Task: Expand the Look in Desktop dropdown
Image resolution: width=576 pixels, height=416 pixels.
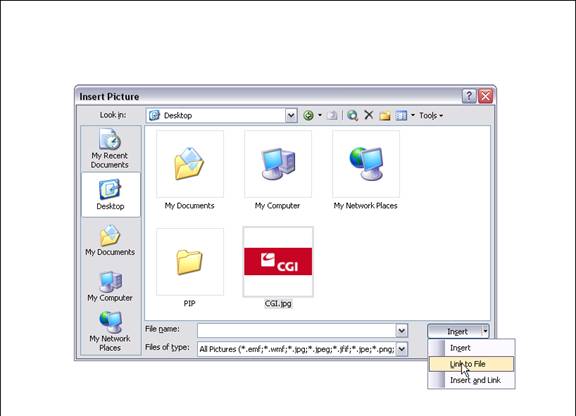Action: 291,115
